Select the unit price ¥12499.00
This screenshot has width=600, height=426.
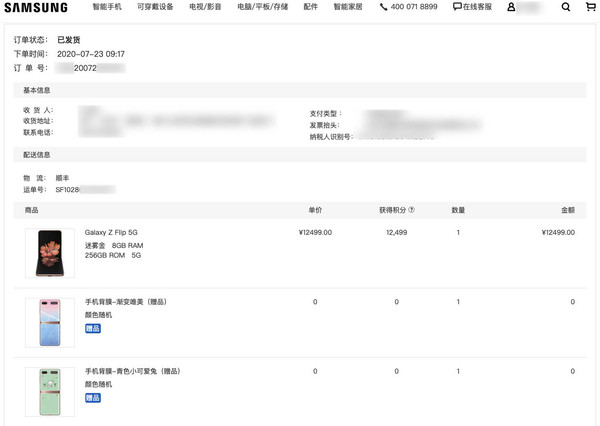click(x=315, y=232)
